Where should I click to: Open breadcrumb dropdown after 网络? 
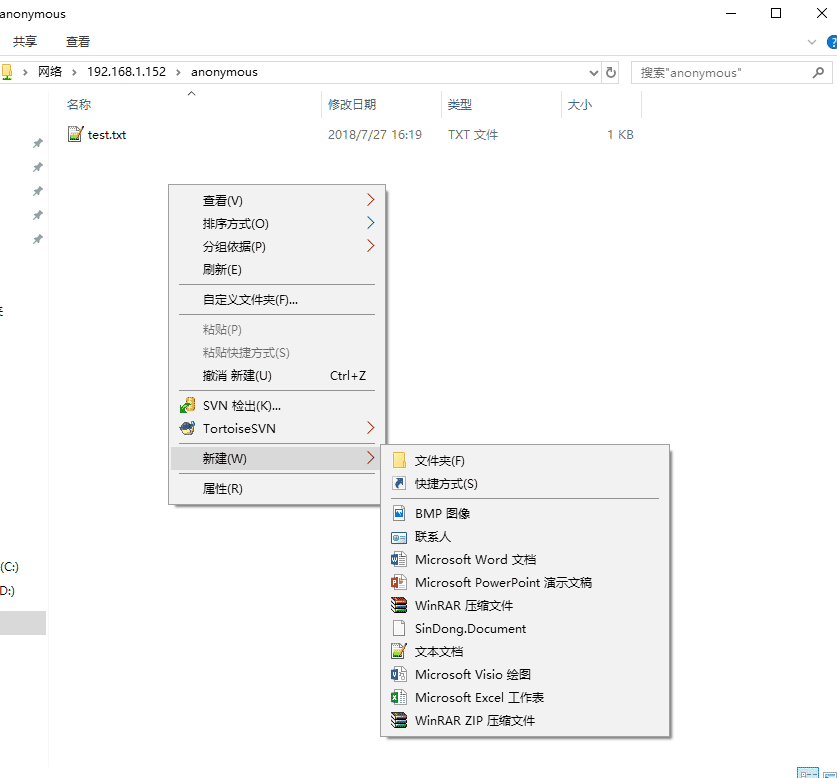[x=74, y=73]
